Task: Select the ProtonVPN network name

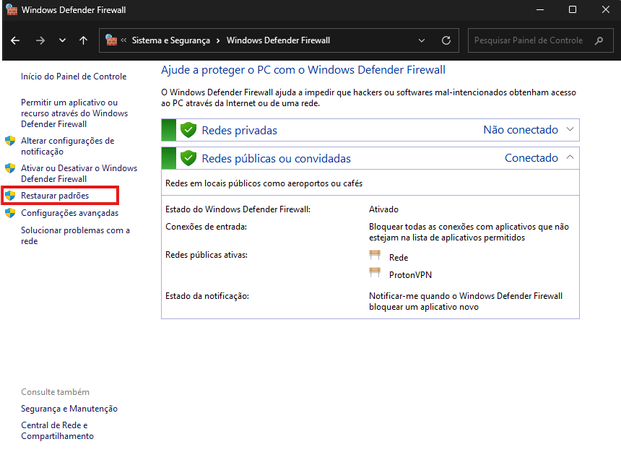Action: (x=410, y=275)
